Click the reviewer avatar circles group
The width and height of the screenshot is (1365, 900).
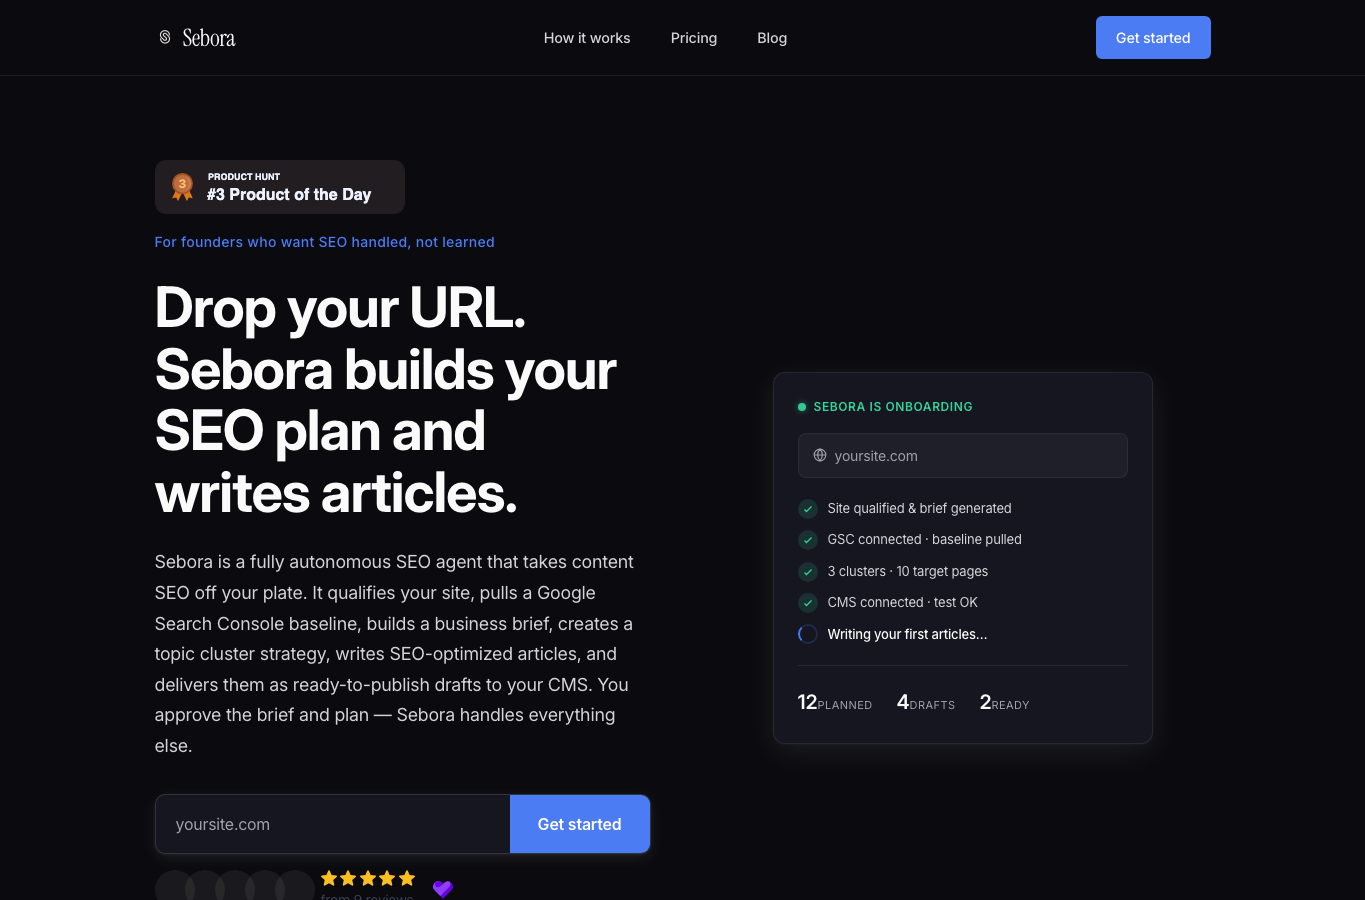235,885
